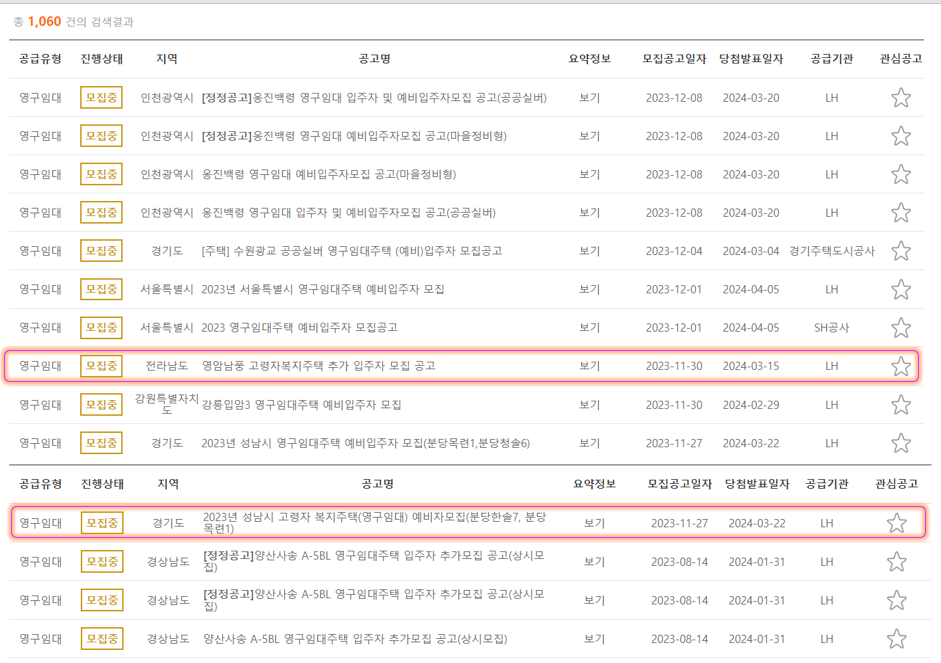Toggle the favorite star on the first 웅진백령 row

pyautogui.click(x=901, y=96)
